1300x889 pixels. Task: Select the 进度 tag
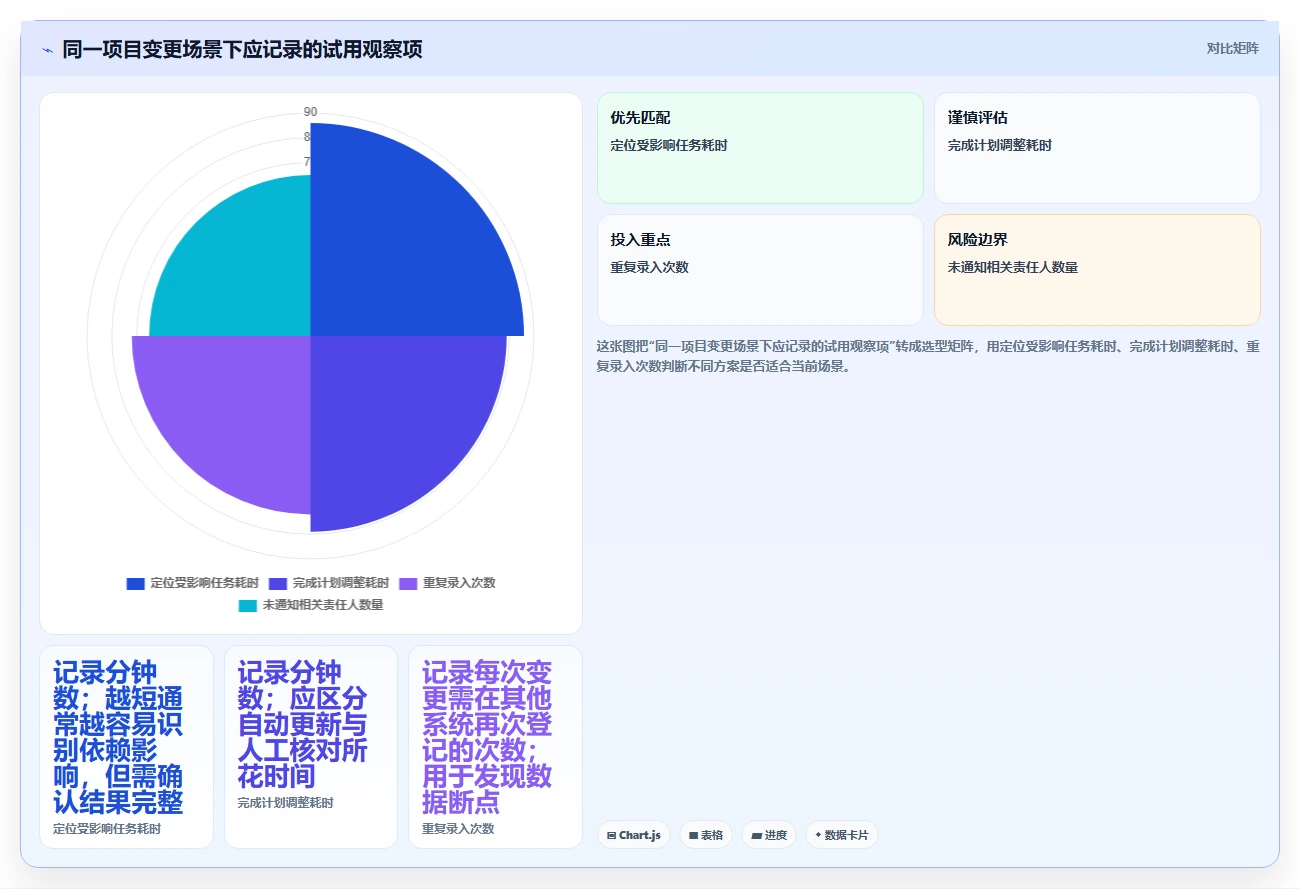pyautogui.click(x=769, y=835)
